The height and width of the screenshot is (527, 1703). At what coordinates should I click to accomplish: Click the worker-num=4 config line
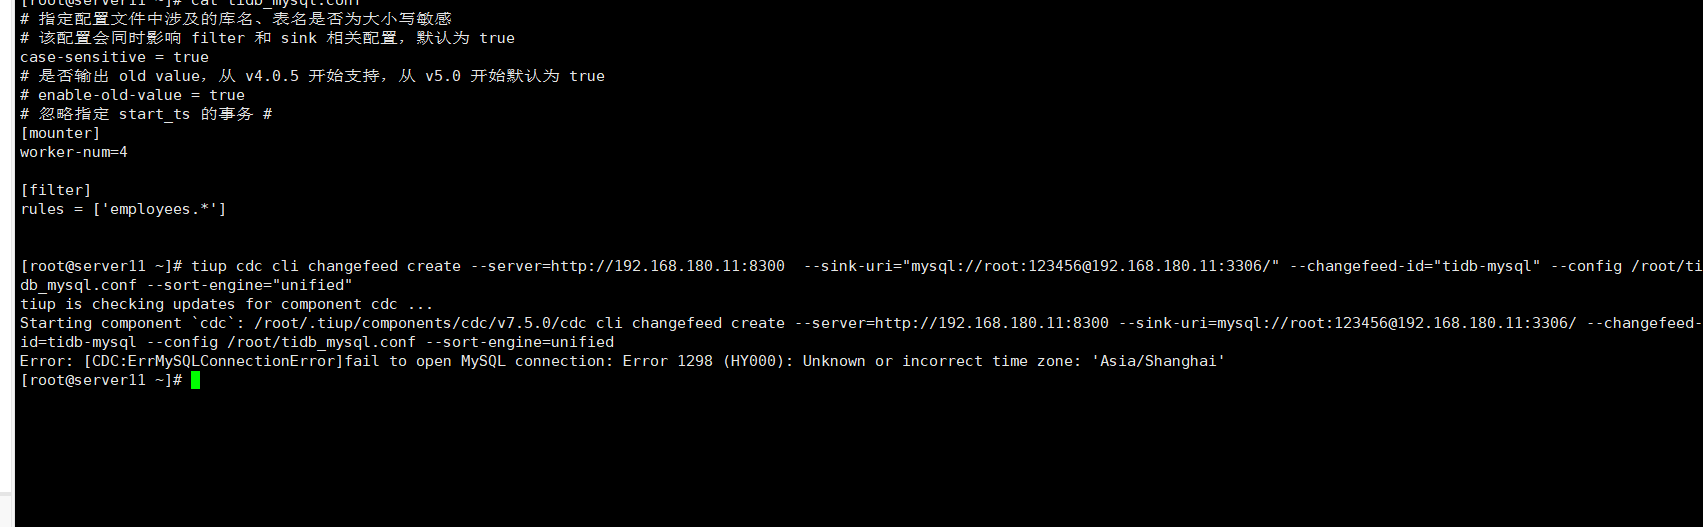click(74, 152)
